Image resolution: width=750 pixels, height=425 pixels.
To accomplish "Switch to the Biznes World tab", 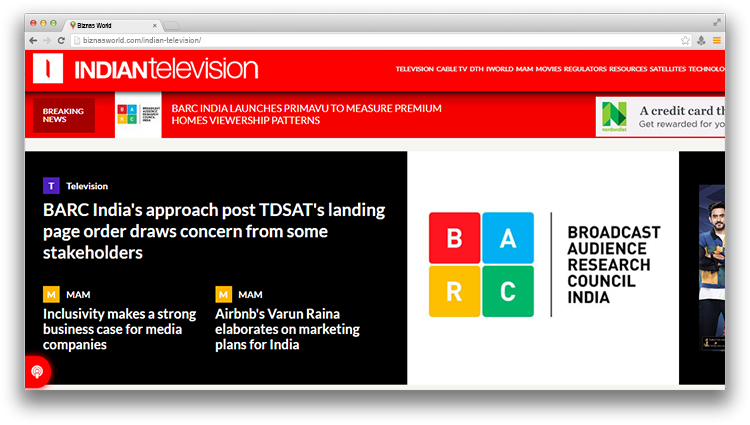I will pos(110,23).
